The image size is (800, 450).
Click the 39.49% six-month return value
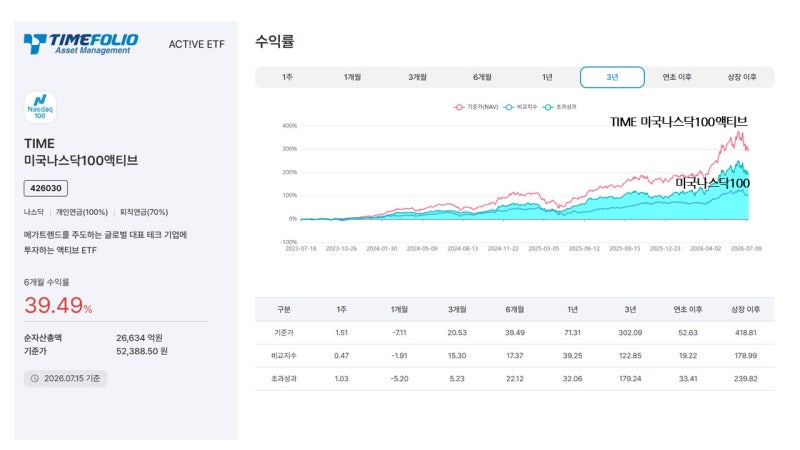point(58,305)
